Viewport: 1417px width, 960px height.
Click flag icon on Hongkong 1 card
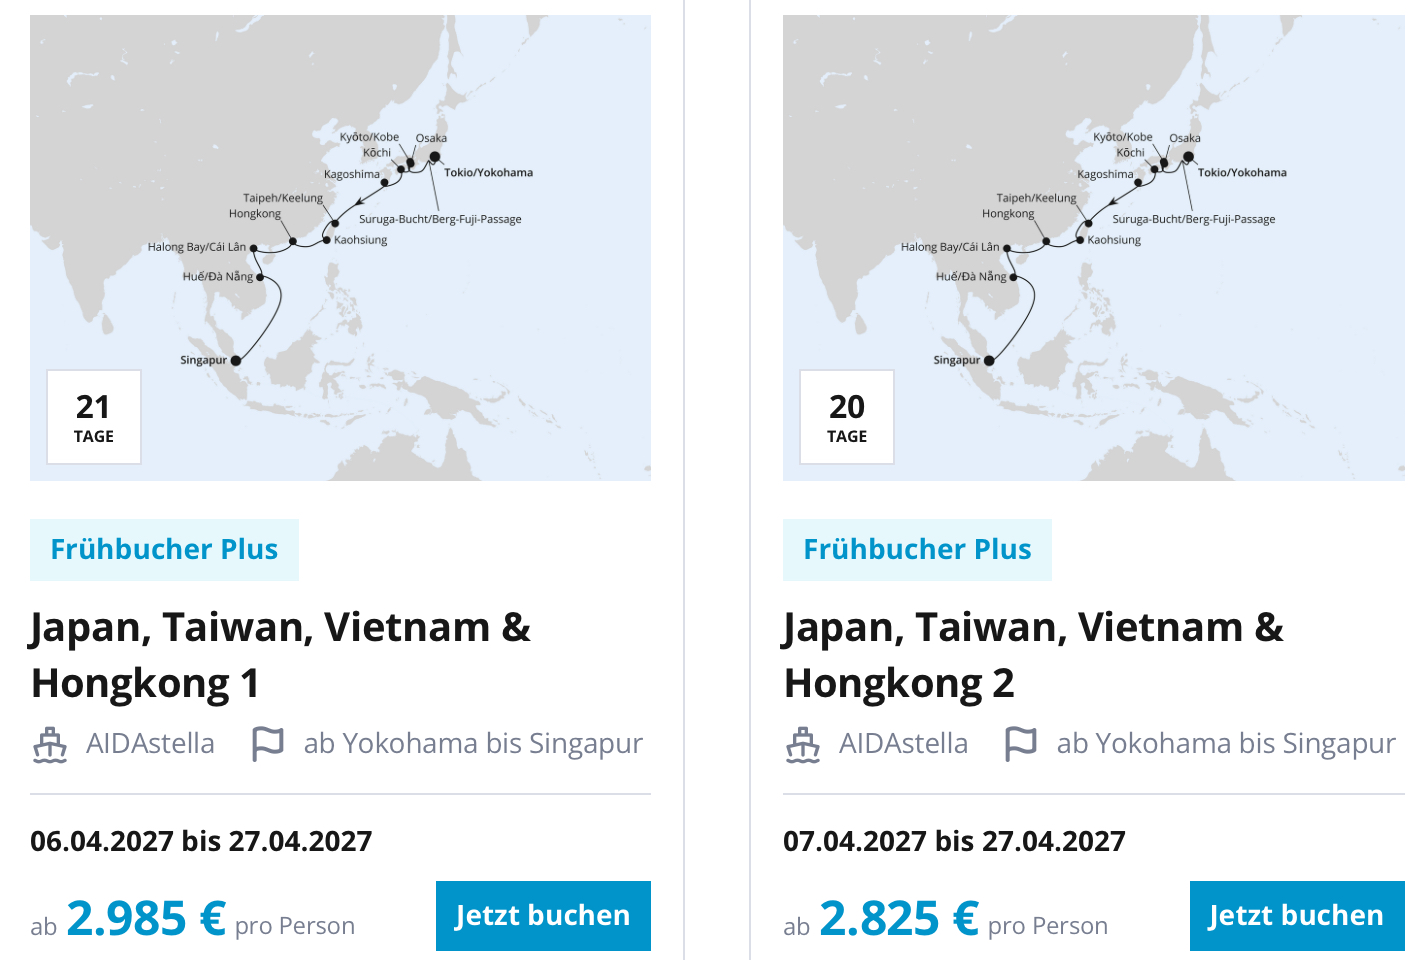click(x=267, y=744)
